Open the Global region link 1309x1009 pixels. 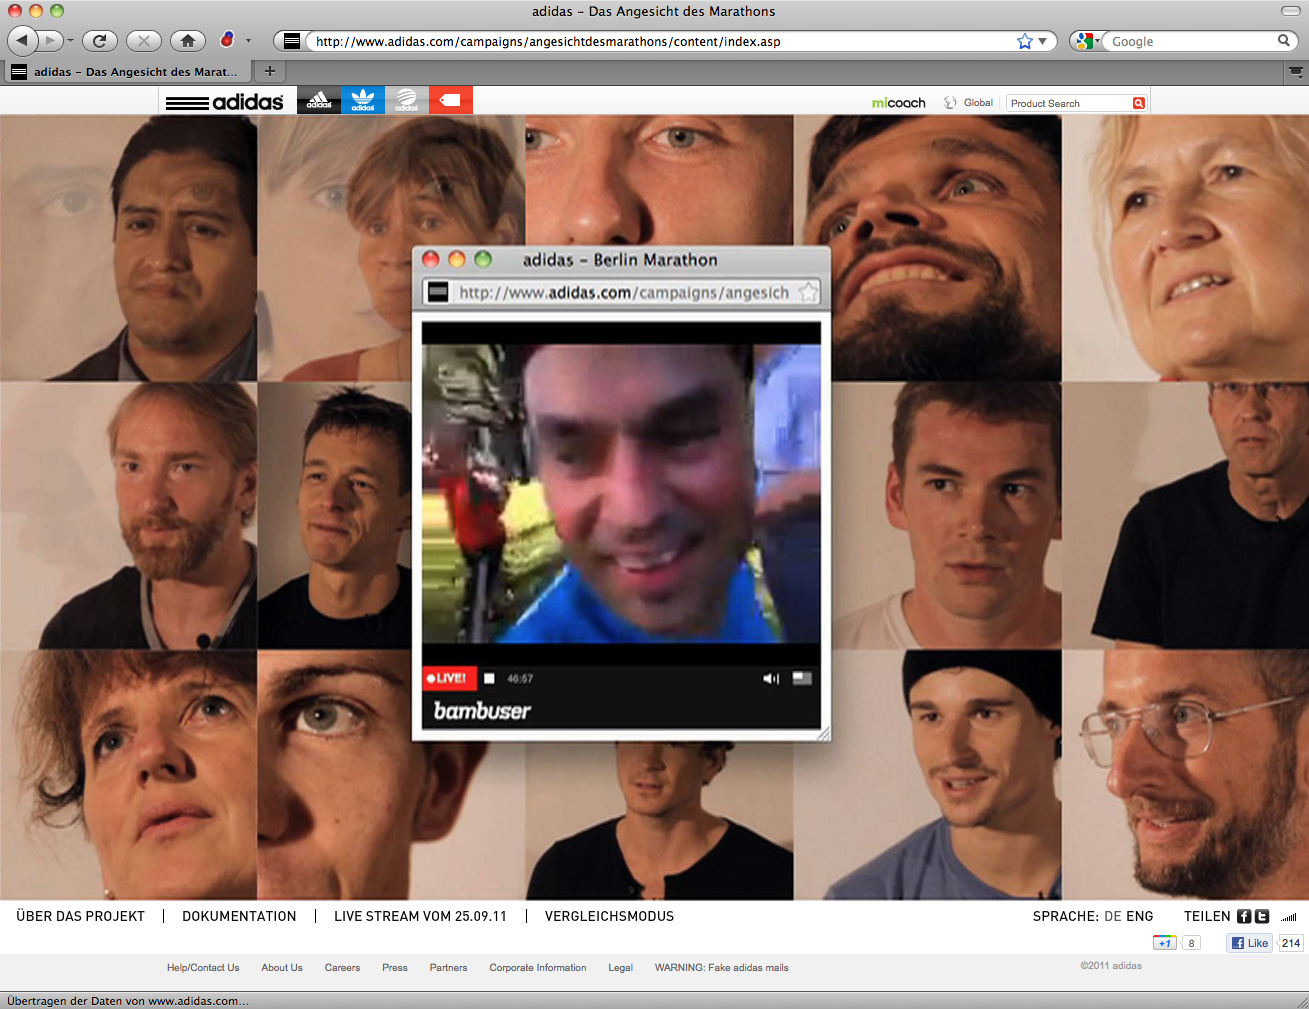978,103
